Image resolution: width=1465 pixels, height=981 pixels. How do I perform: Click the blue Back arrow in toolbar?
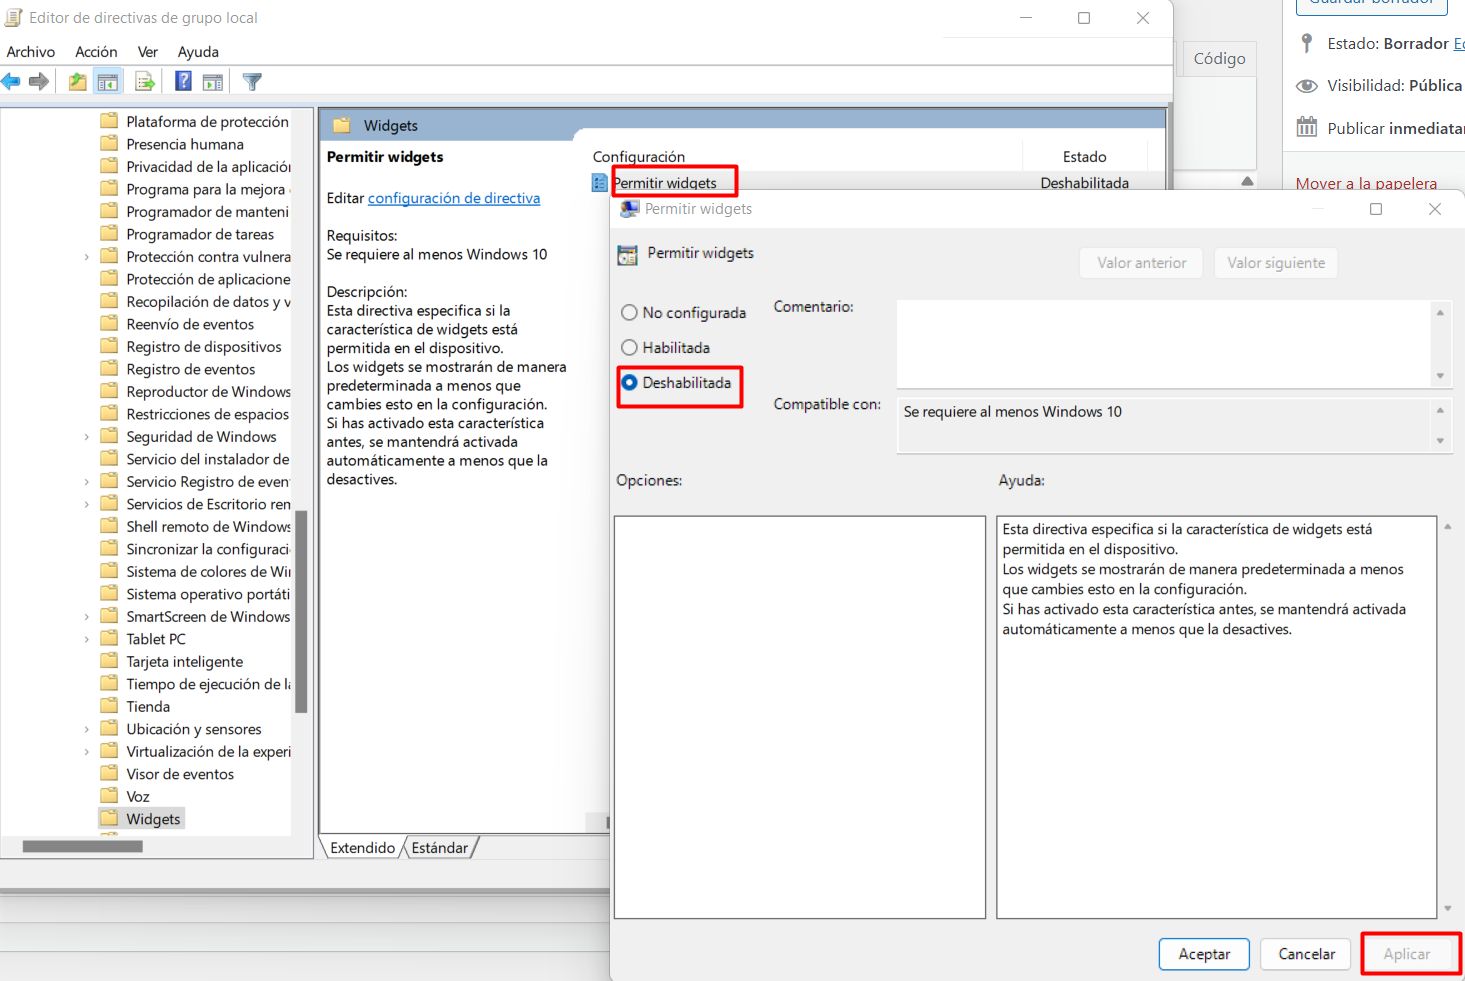[12, 82]
